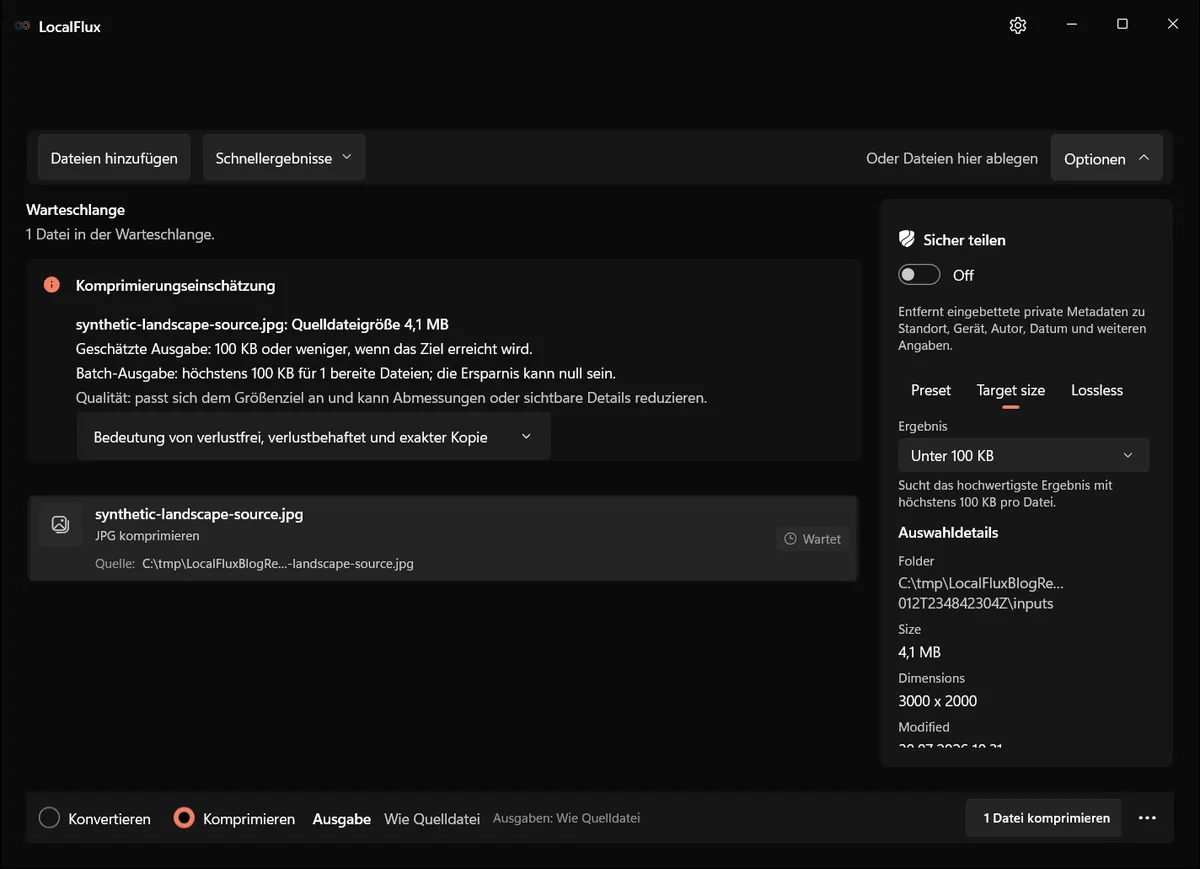Click the Dateien hinzufügen button
Viewport: 1200px width, 869px height.
pyautogui.click(x=114, y=158)
